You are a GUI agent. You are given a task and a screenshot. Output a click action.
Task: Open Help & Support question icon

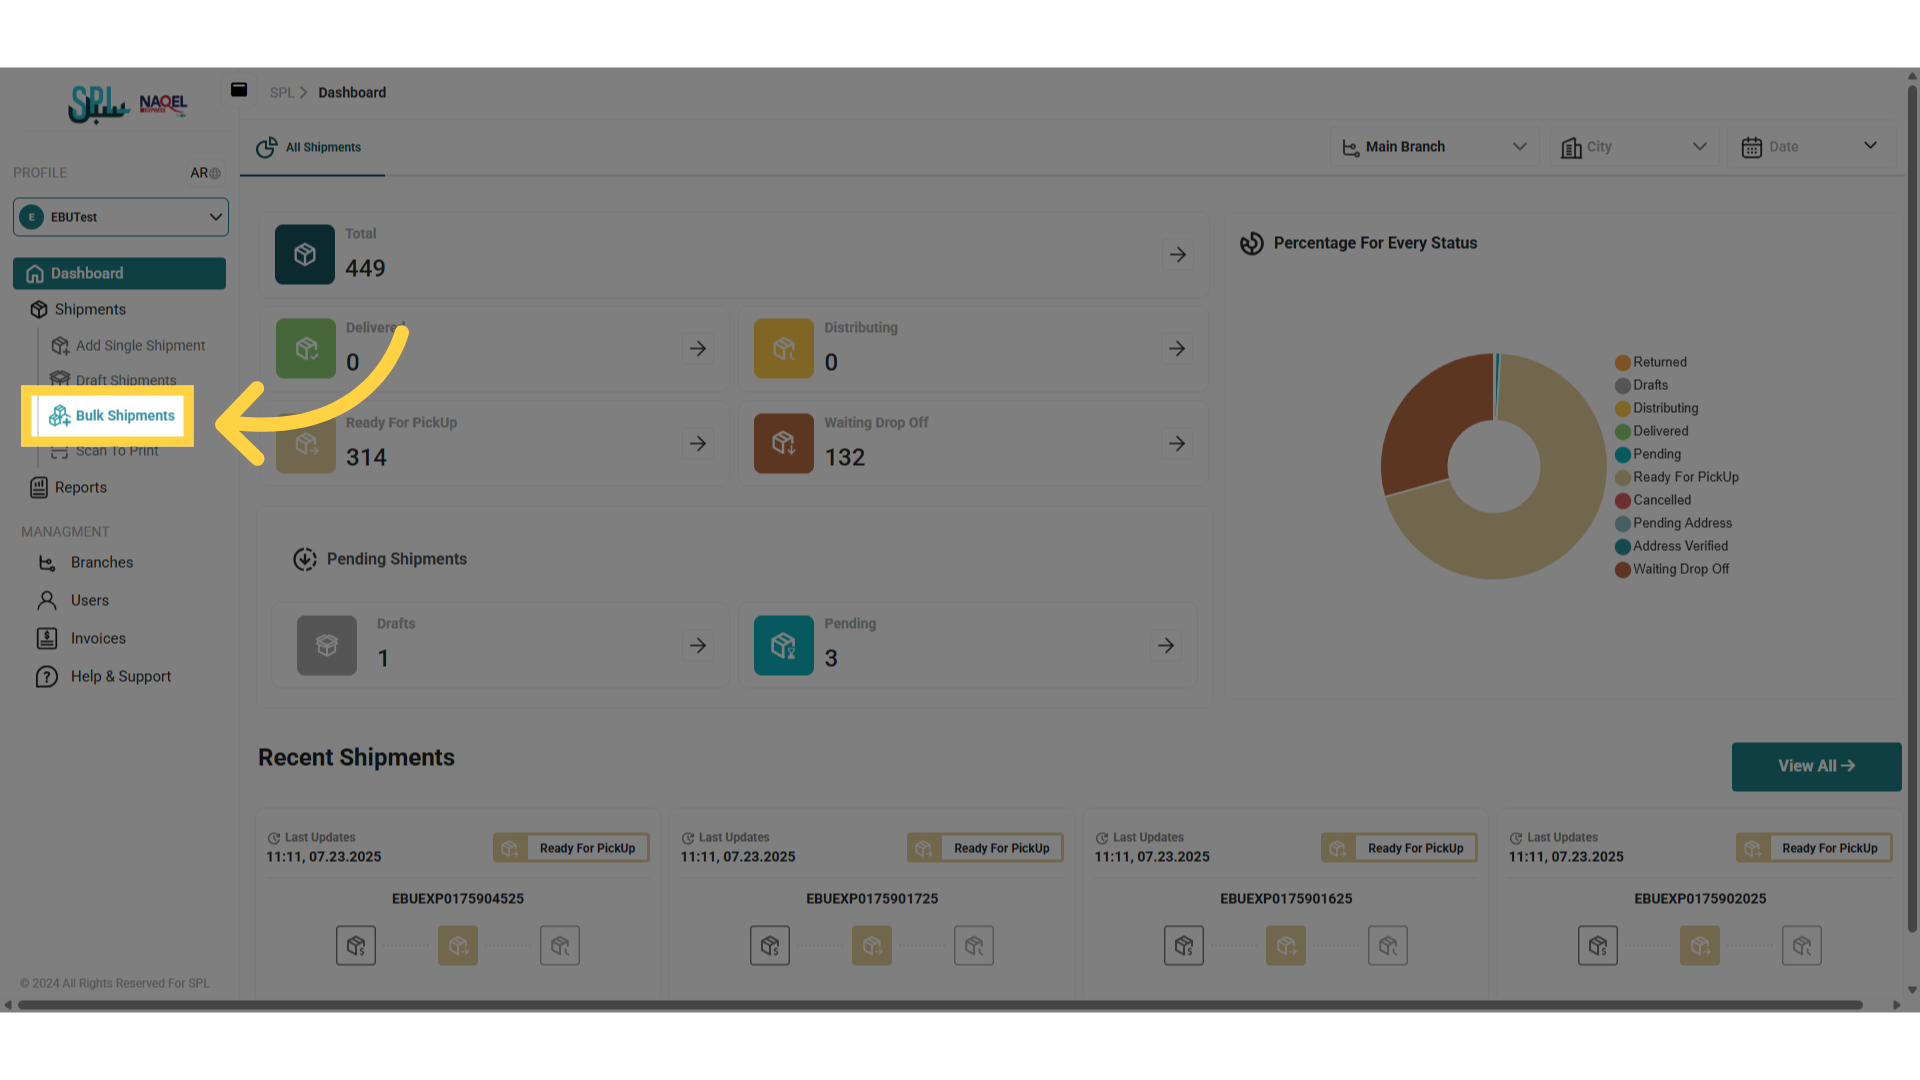coord(47,677)
